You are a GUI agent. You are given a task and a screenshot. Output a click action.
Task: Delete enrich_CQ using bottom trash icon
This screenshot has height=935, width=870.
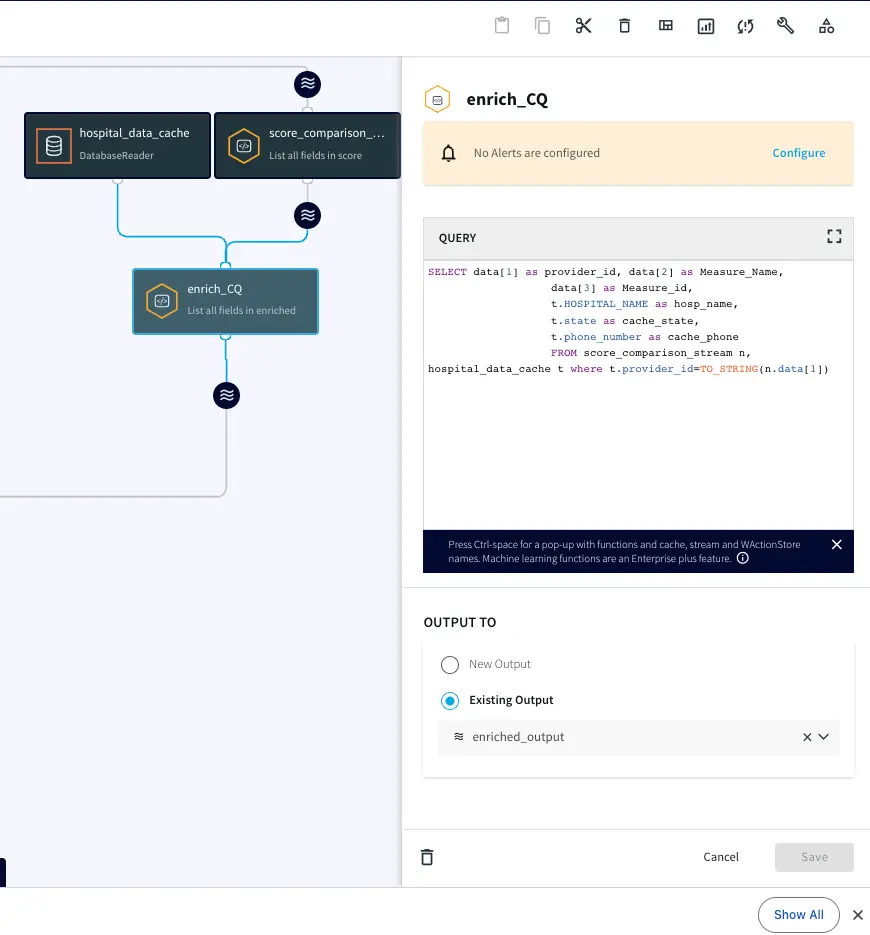coord(427,857)
